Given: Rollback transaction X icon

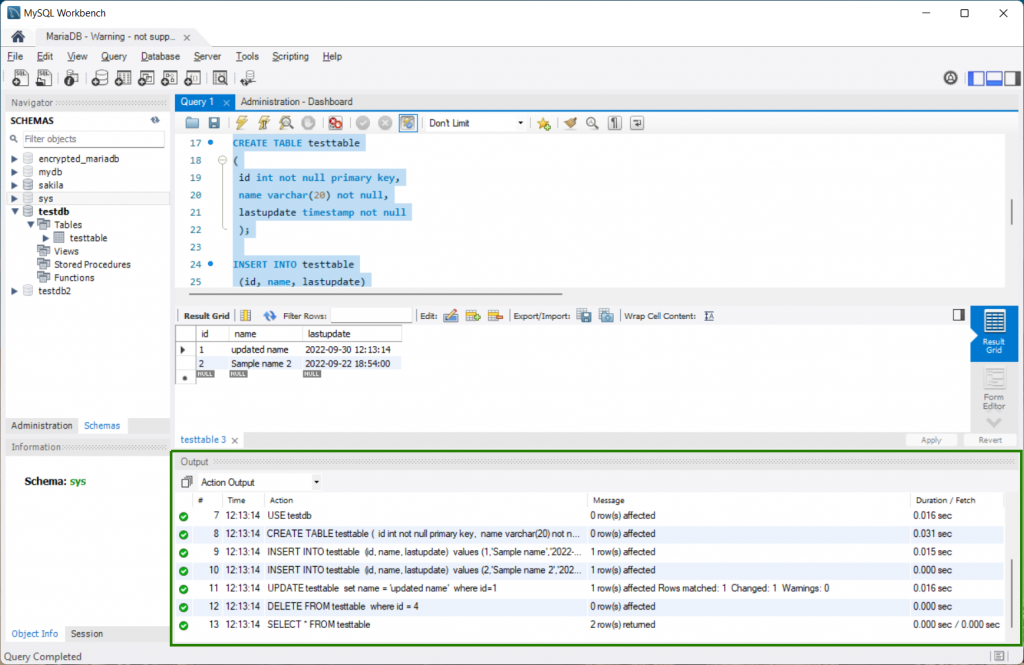Looking at the screenshot, I should (x=385, y=123).
